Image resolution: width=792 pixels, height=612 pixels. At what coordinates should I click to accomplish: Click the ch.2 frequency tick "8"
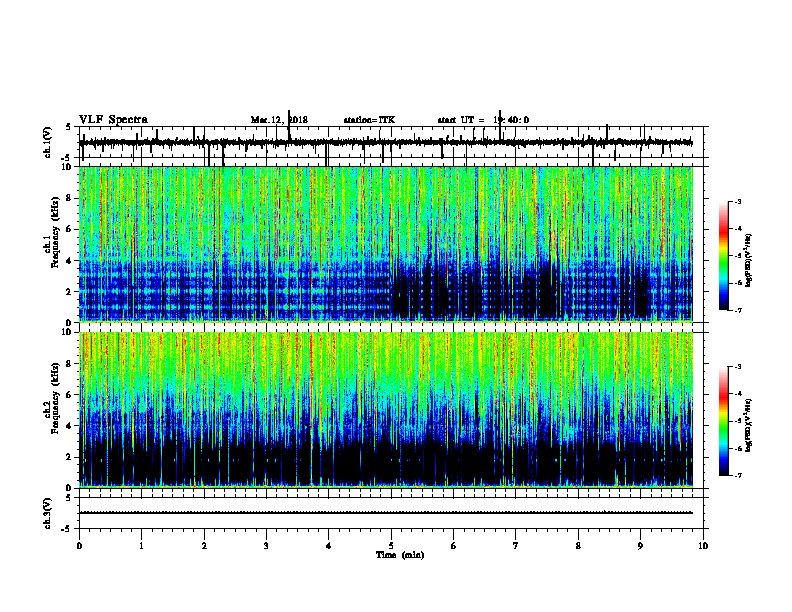coord(69,364)
